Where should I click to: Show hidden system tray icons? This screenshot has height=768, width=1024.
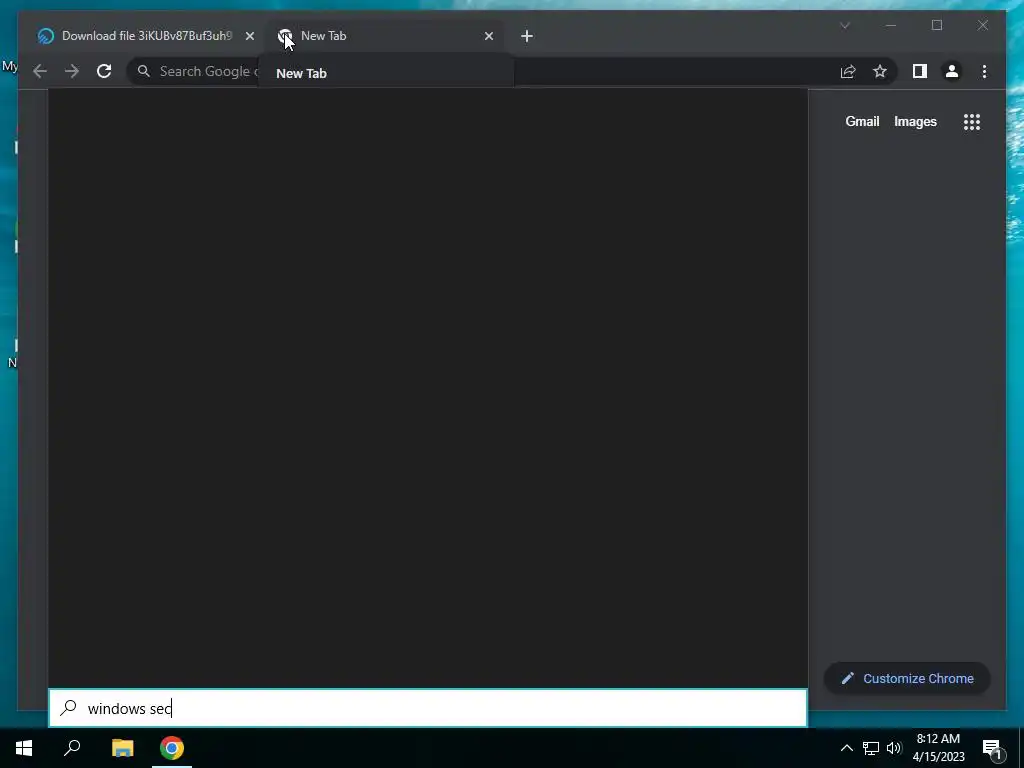pyautogui.click(x=846, y=748)
